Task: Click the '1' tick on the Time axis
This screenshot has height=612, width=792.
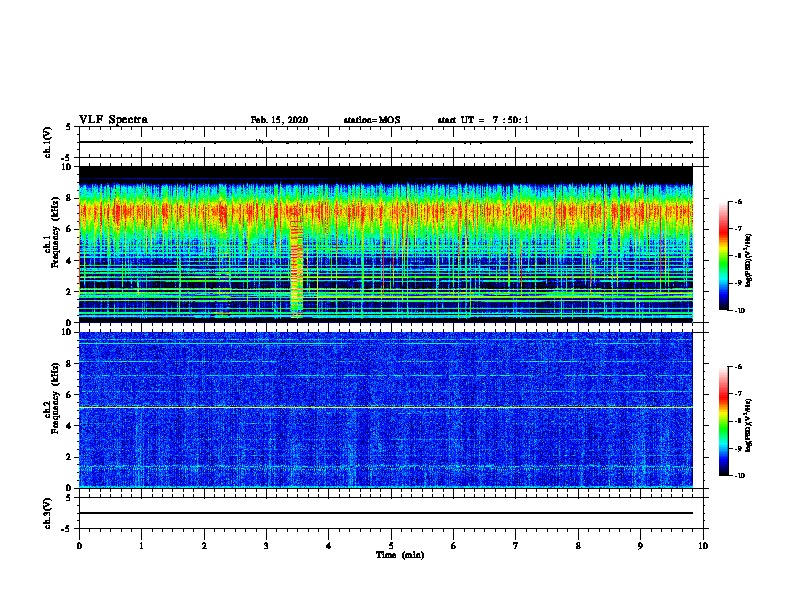Action: pos(141,546)
